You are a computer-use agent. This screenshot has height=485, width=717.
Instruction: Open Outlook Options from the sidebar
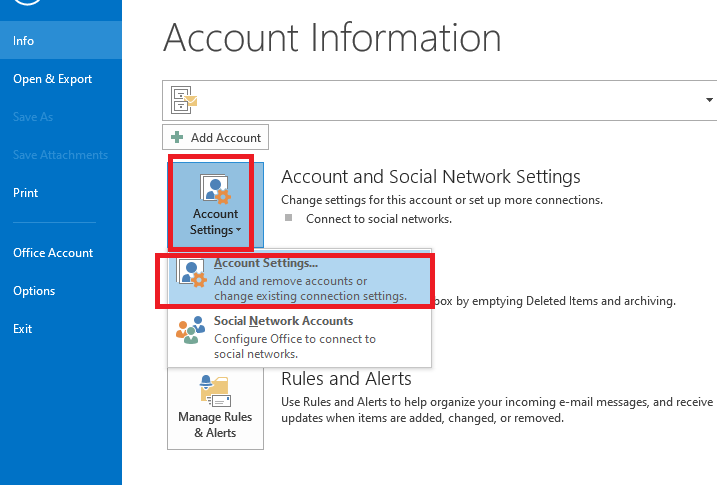pos(34,291)
